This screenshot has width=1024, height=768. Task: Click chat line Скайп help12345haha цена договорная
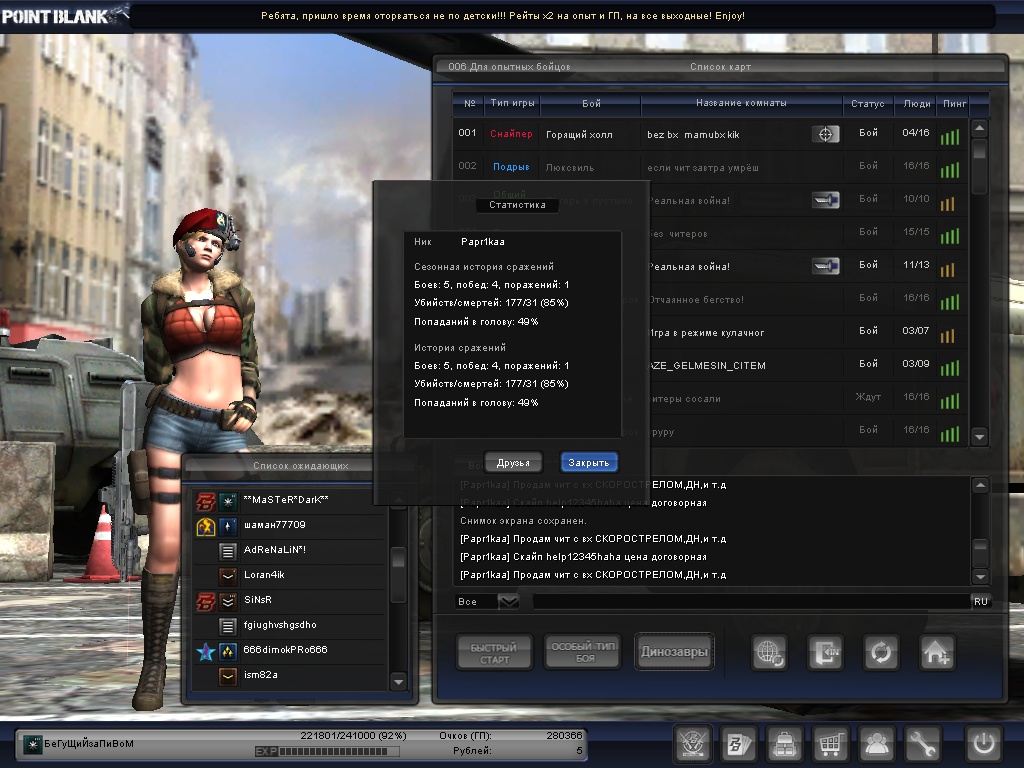[x=583, y=557]
